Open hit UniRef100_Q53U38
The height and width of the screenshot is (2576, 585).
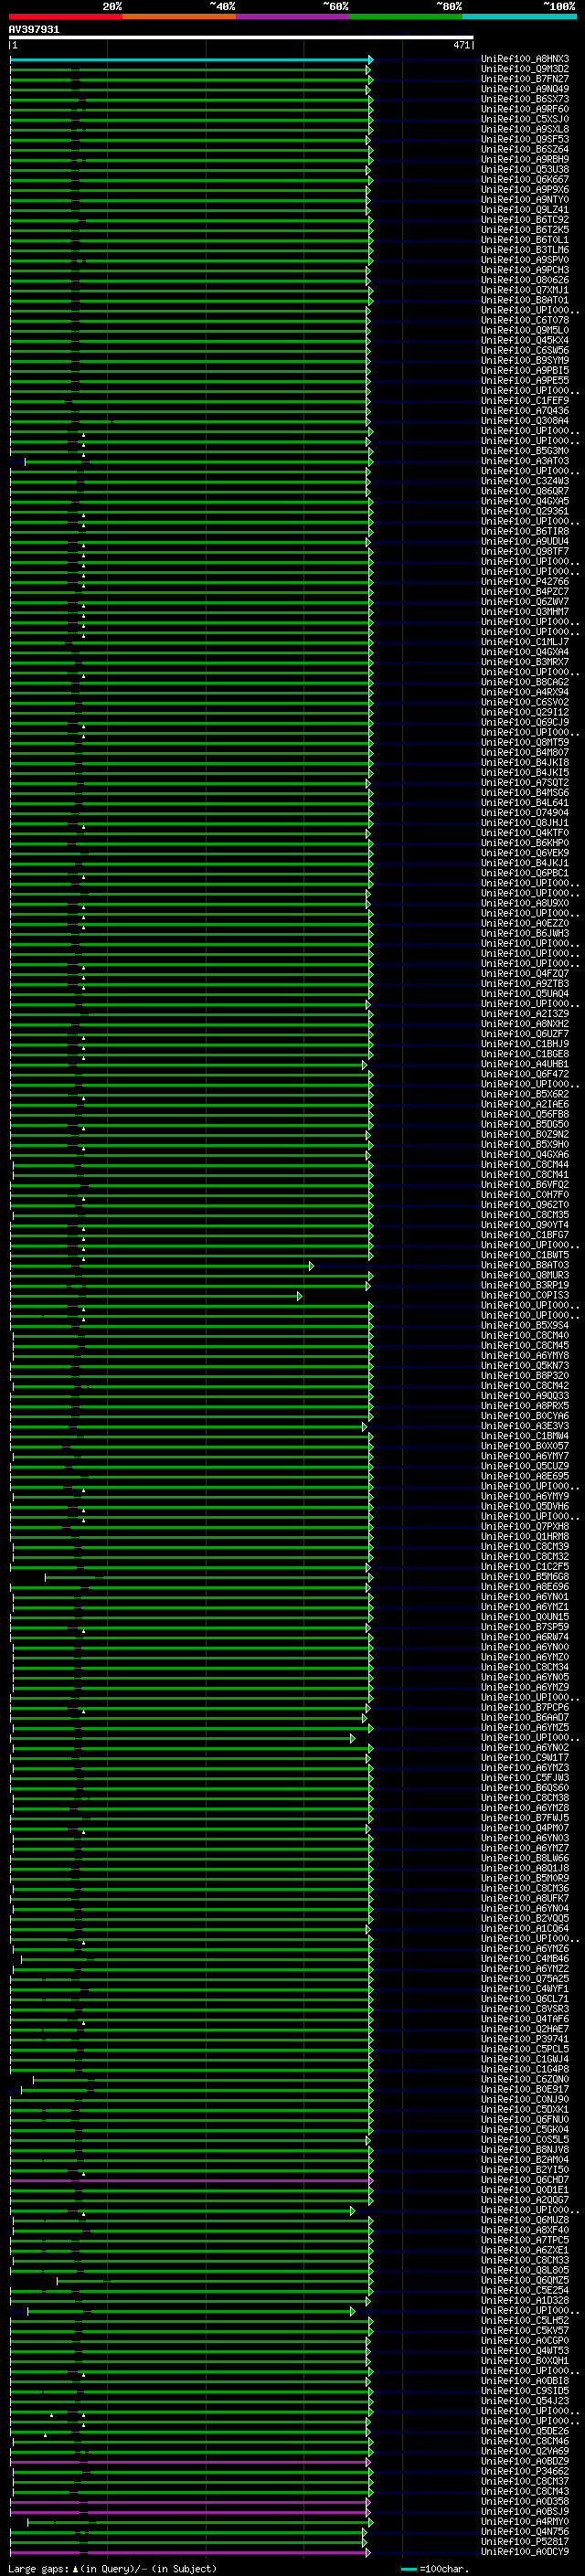point(525,169)
